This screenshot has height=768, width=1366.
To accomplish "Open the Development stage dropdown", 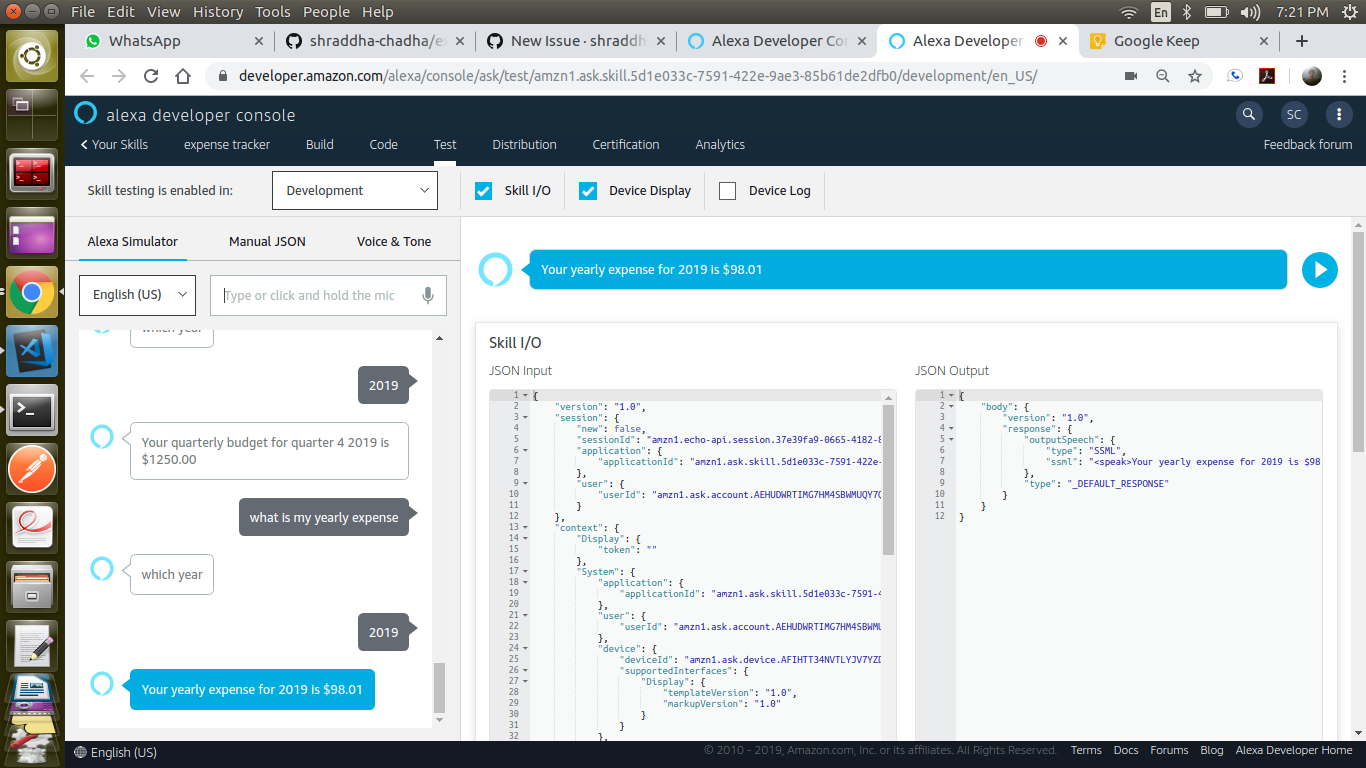I will (x=355, y=190).
